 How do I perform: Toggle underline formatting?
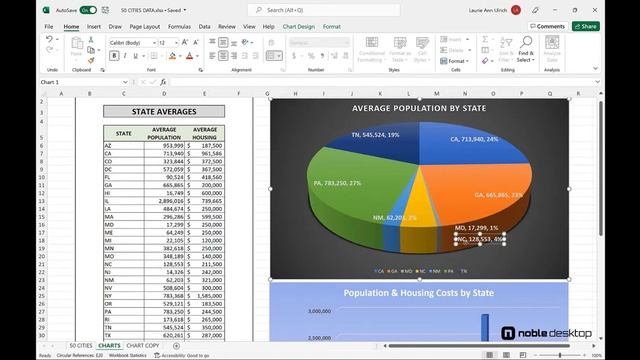click(x=135, y=56)
